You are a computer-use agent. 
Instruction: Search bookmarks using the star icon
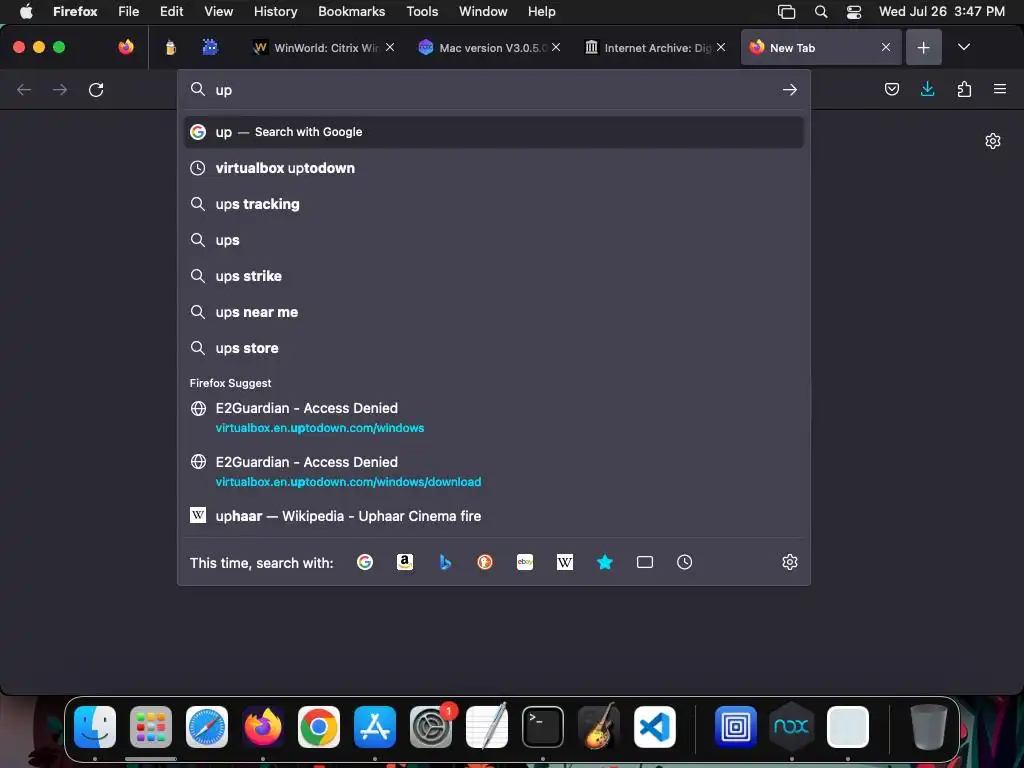605,562
